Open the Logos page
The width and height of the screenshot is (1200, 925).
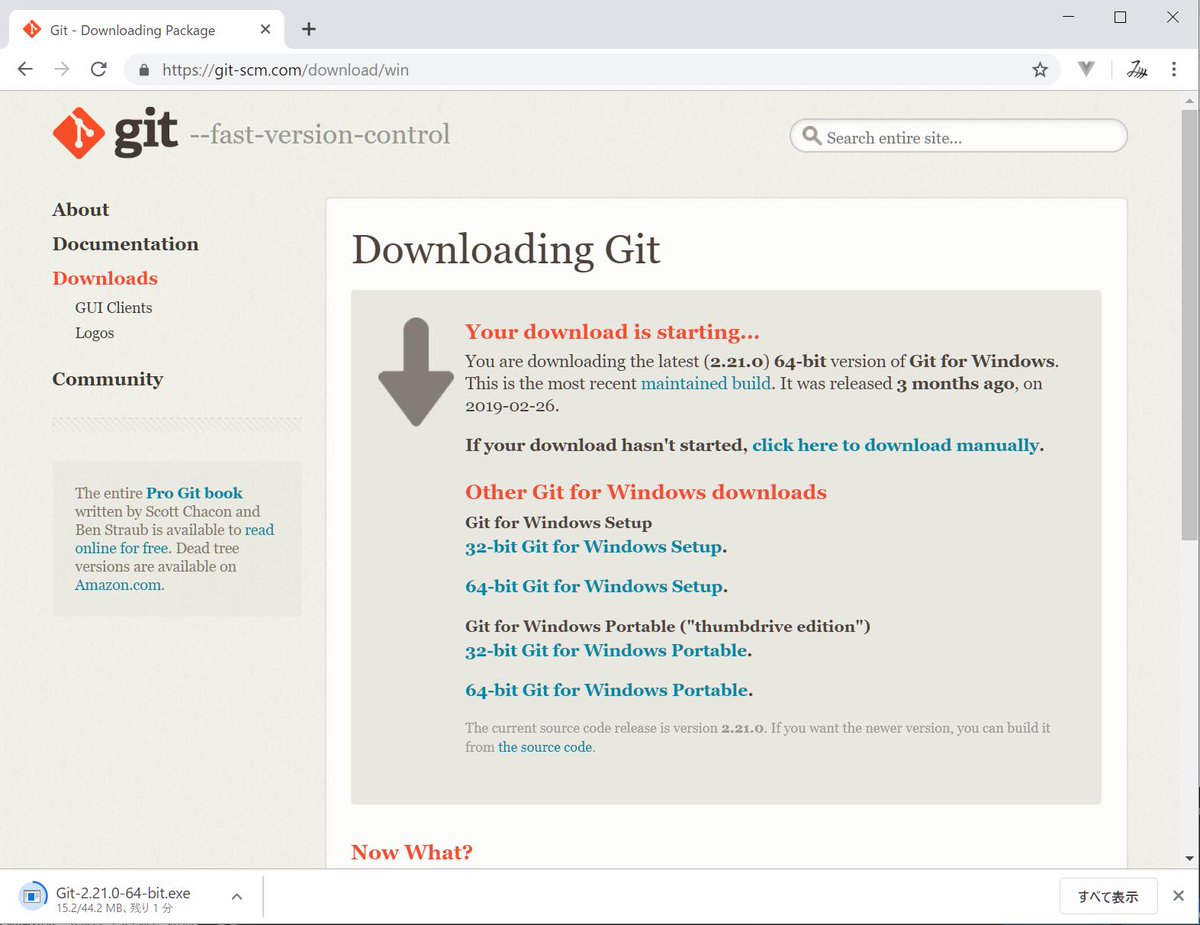(94, 333)
